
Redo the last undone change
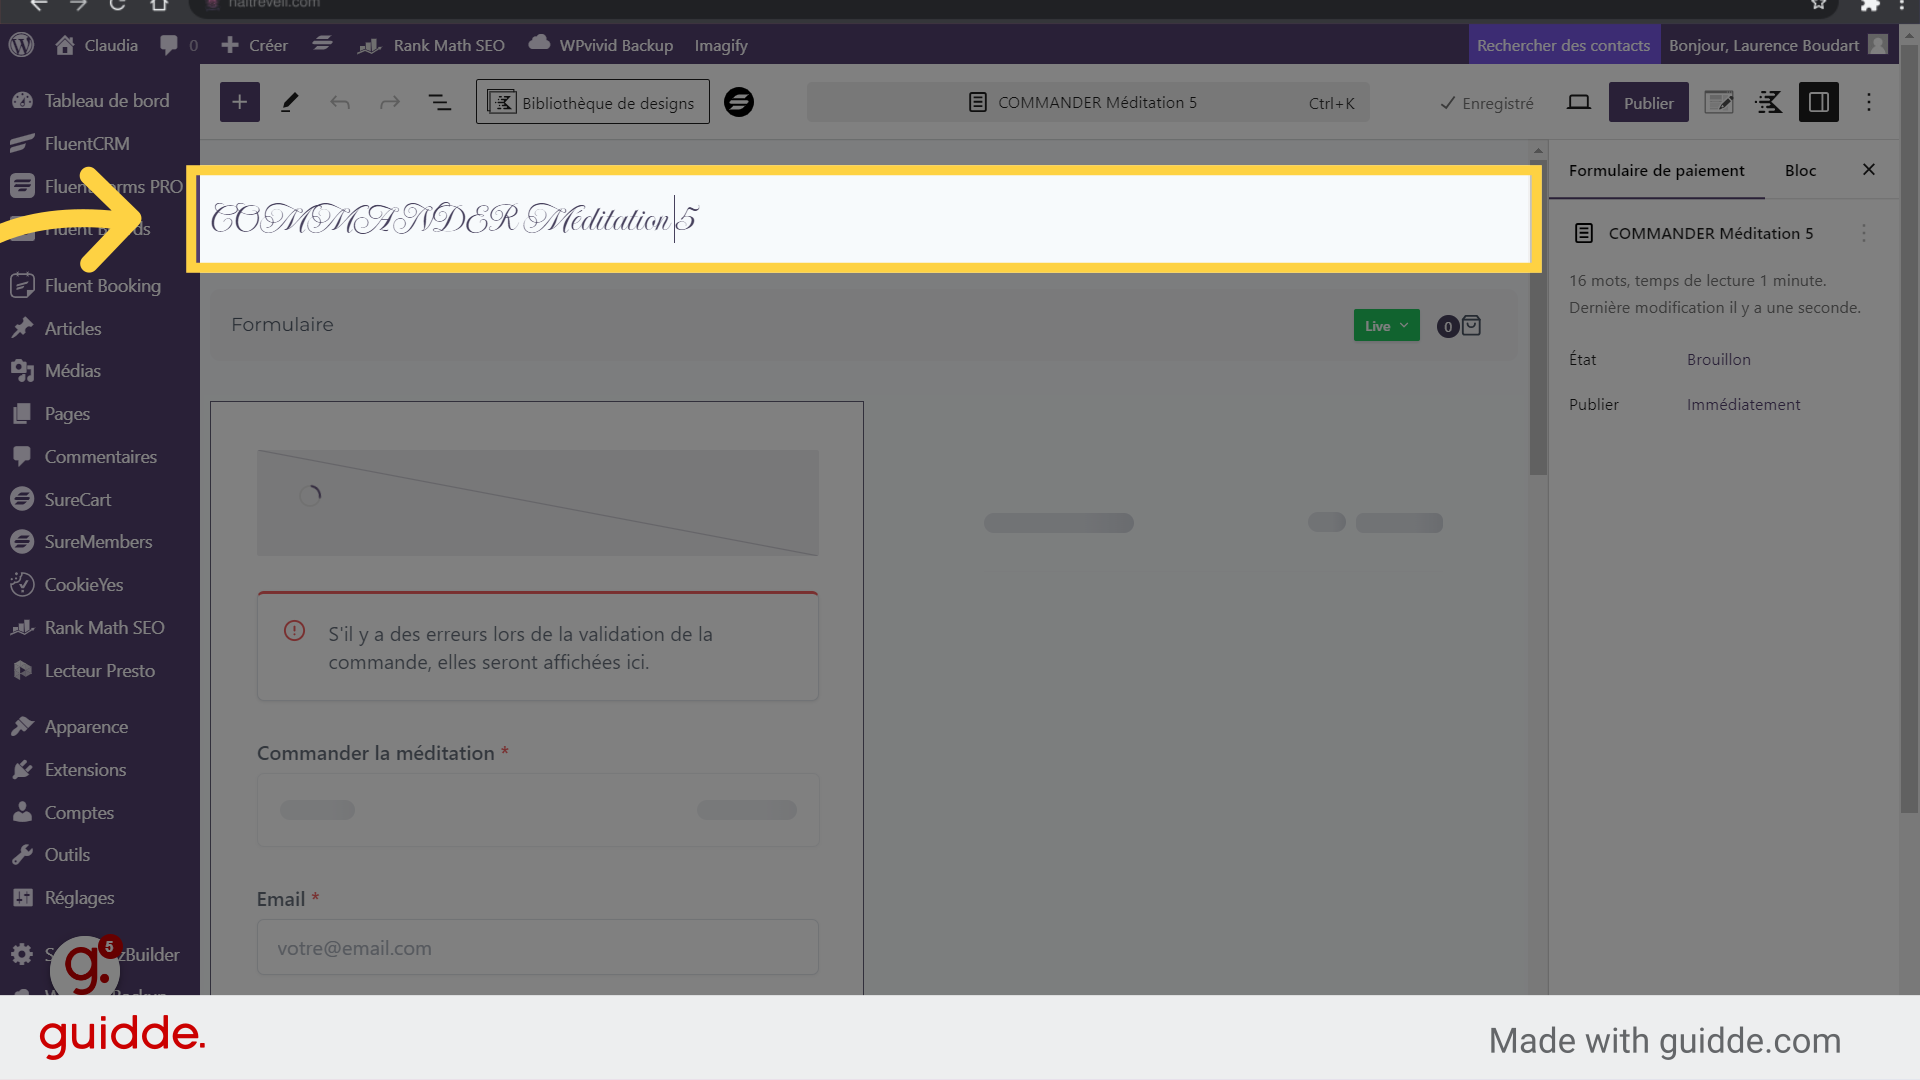(x=390, y=102)
